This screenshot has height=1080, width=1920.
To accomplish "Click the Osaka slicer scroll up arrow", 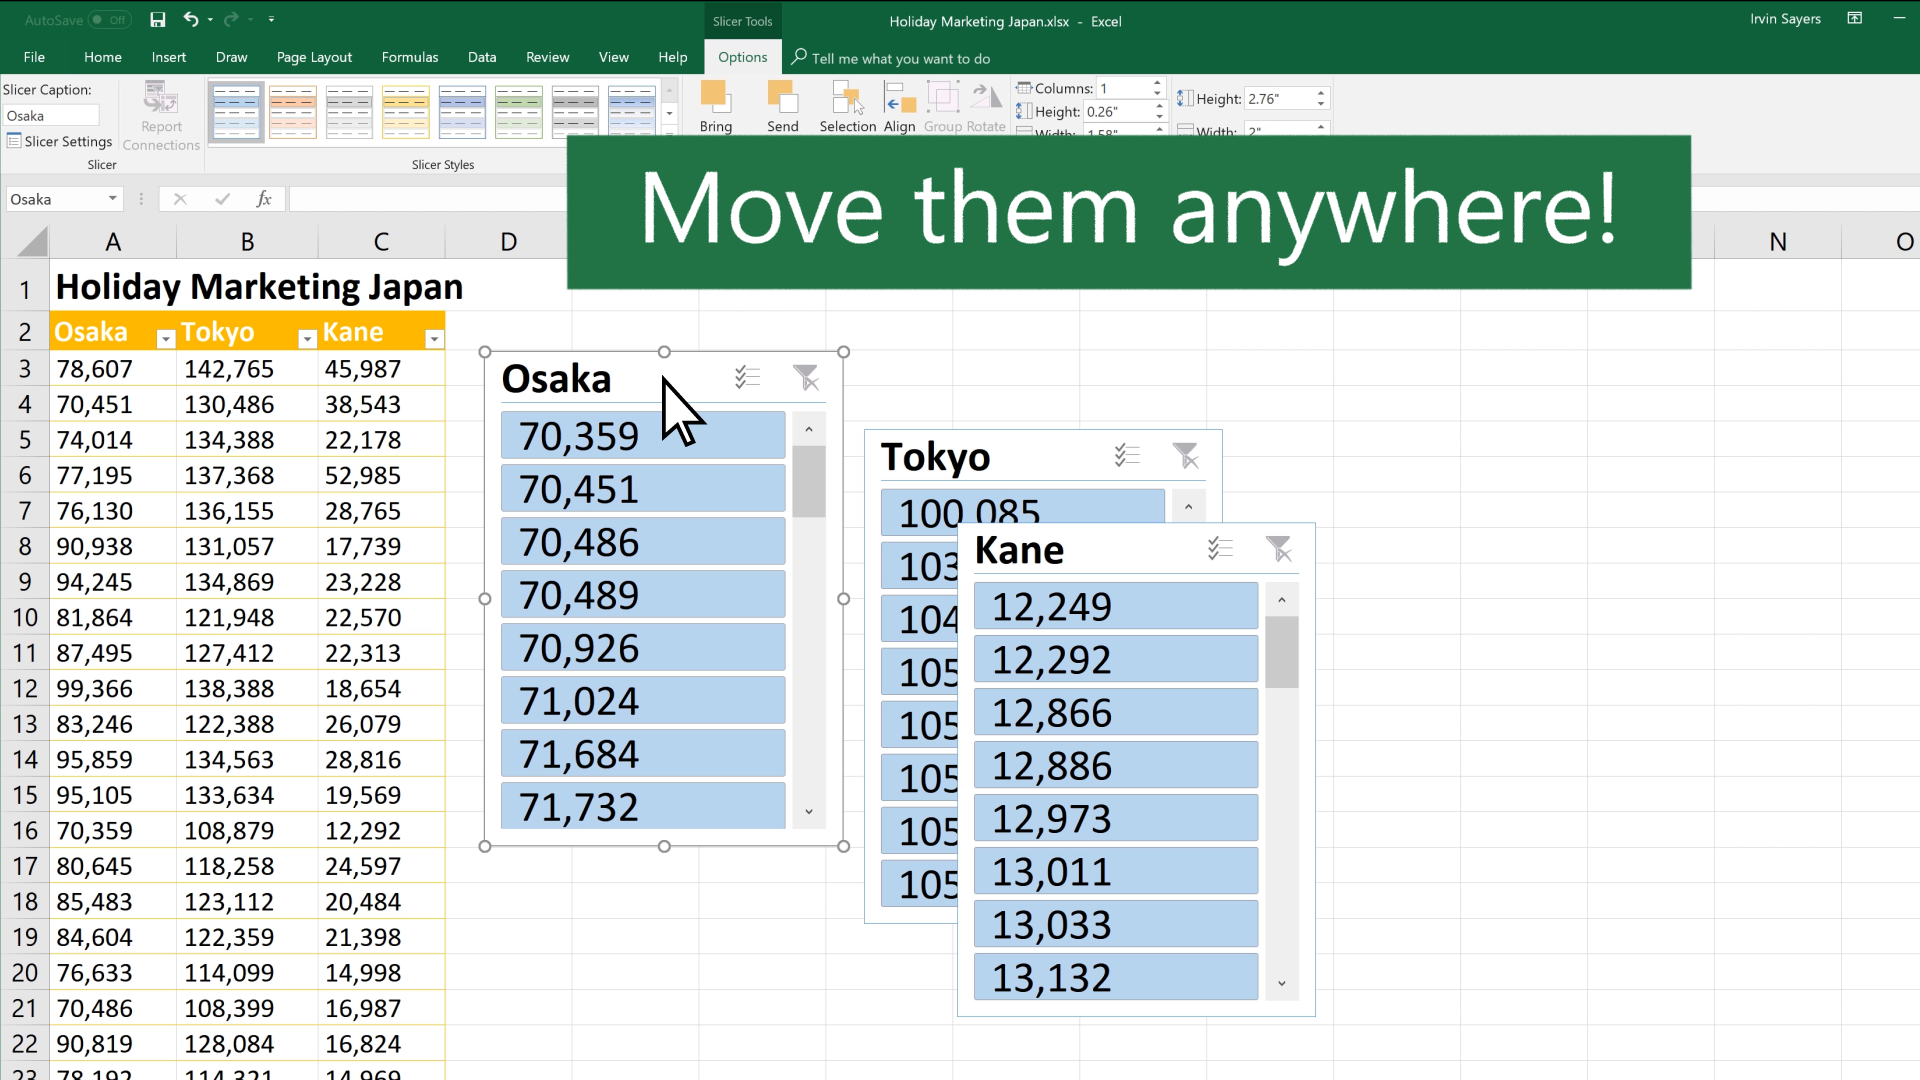I will [x=809, y=429].
